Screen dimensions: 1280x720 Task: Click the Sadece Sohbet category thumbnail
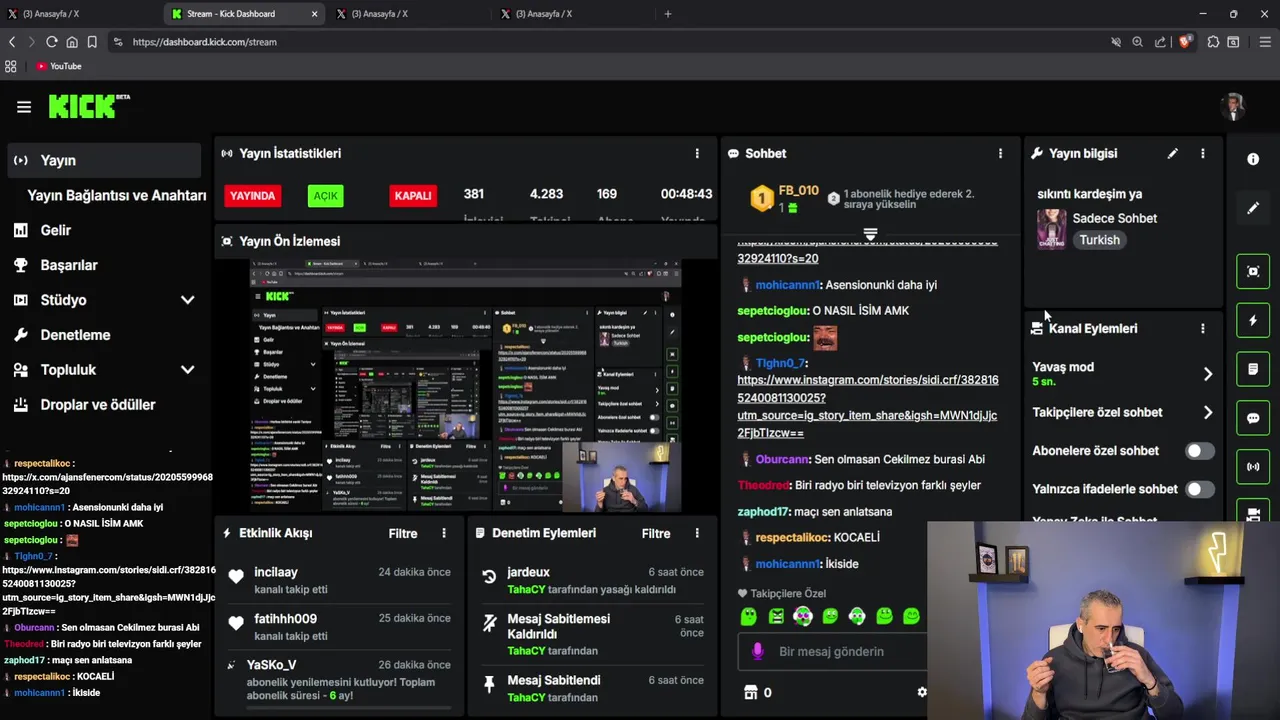(1051, 229)
